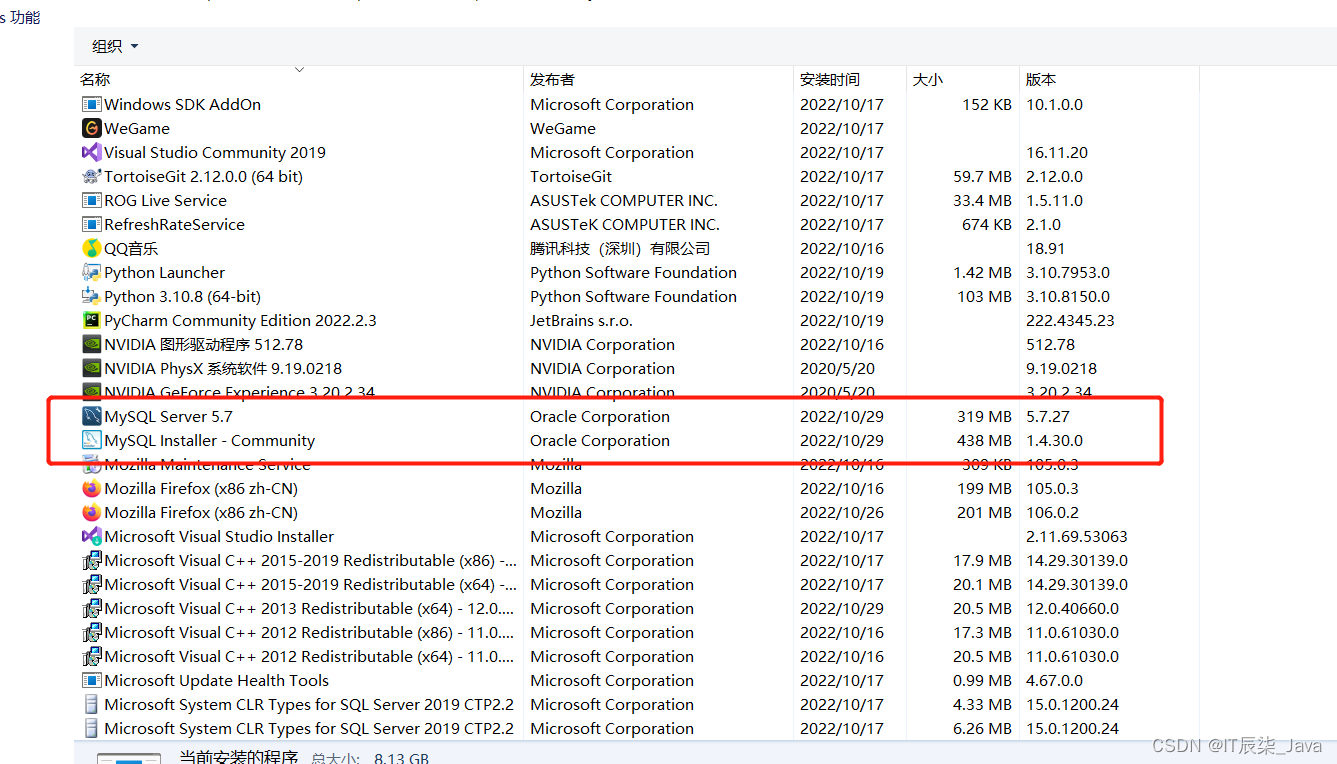Screen dimensions: 1337x764
Task: Click the TortoiseGit 2.12.0.0 icon
Action: (91, 176)
